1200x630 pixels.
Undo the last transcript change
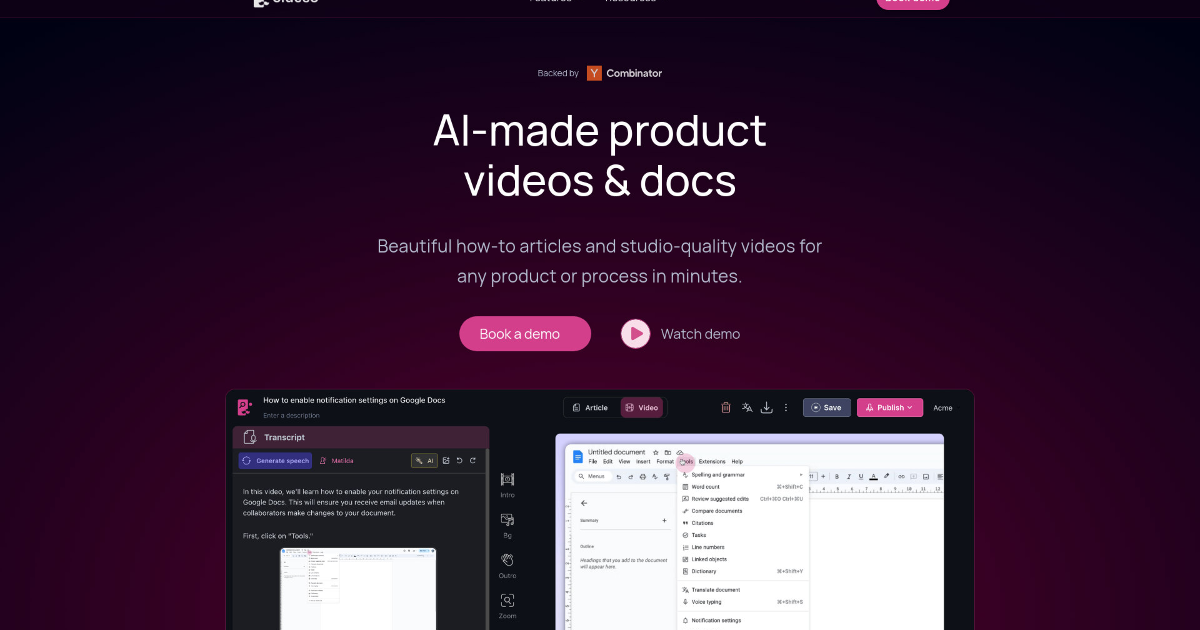point(458,460)
